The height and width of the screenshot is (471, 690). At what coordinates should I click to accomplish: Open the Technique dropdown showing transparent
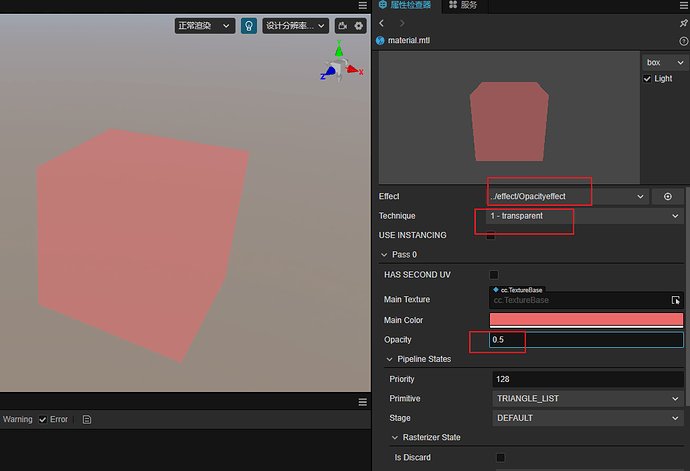point(584,216)
